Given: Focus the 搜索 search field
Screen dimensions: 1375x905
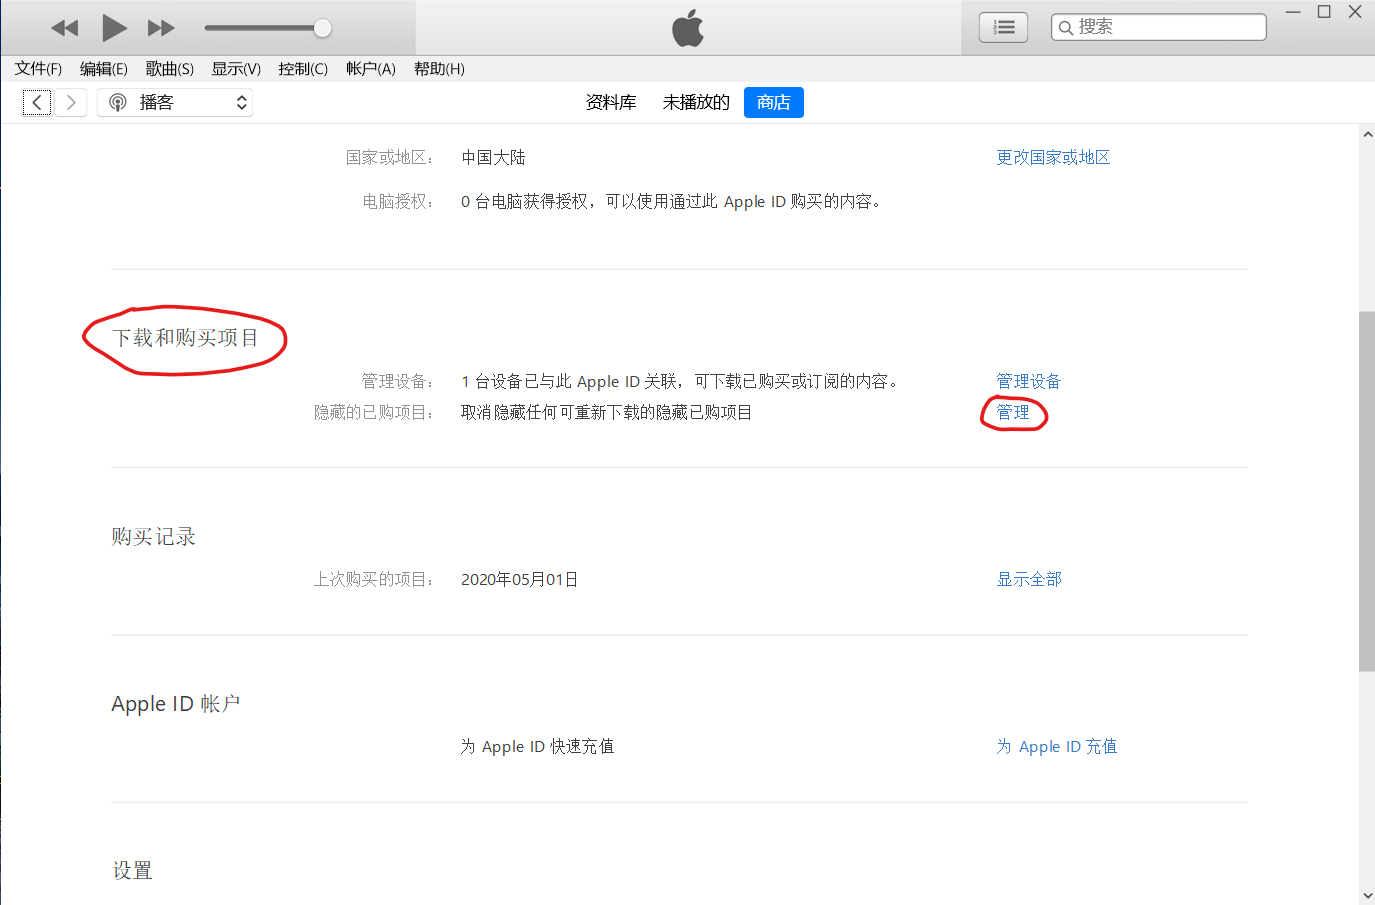Looking at the screenshot, I should click(1159, 27).
